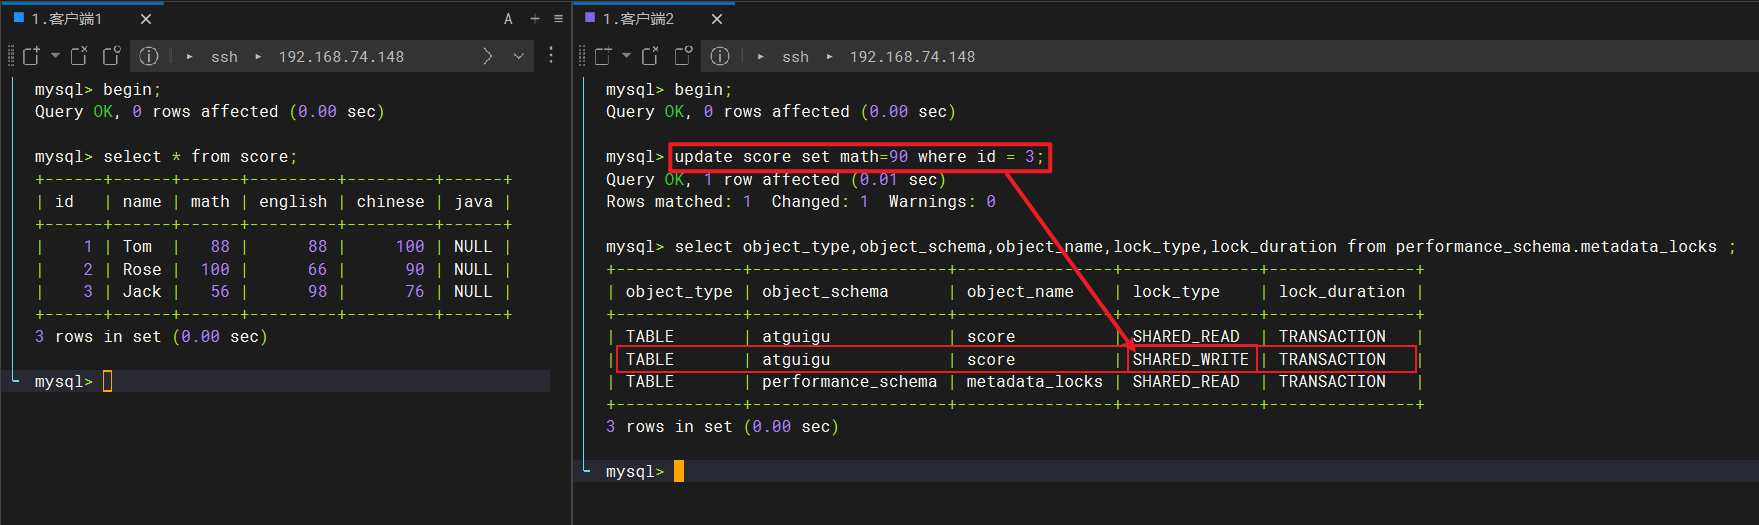The image size is (1759, 525).
Task: Click arrow before IP address in right pane
Action: coord(829,57)
